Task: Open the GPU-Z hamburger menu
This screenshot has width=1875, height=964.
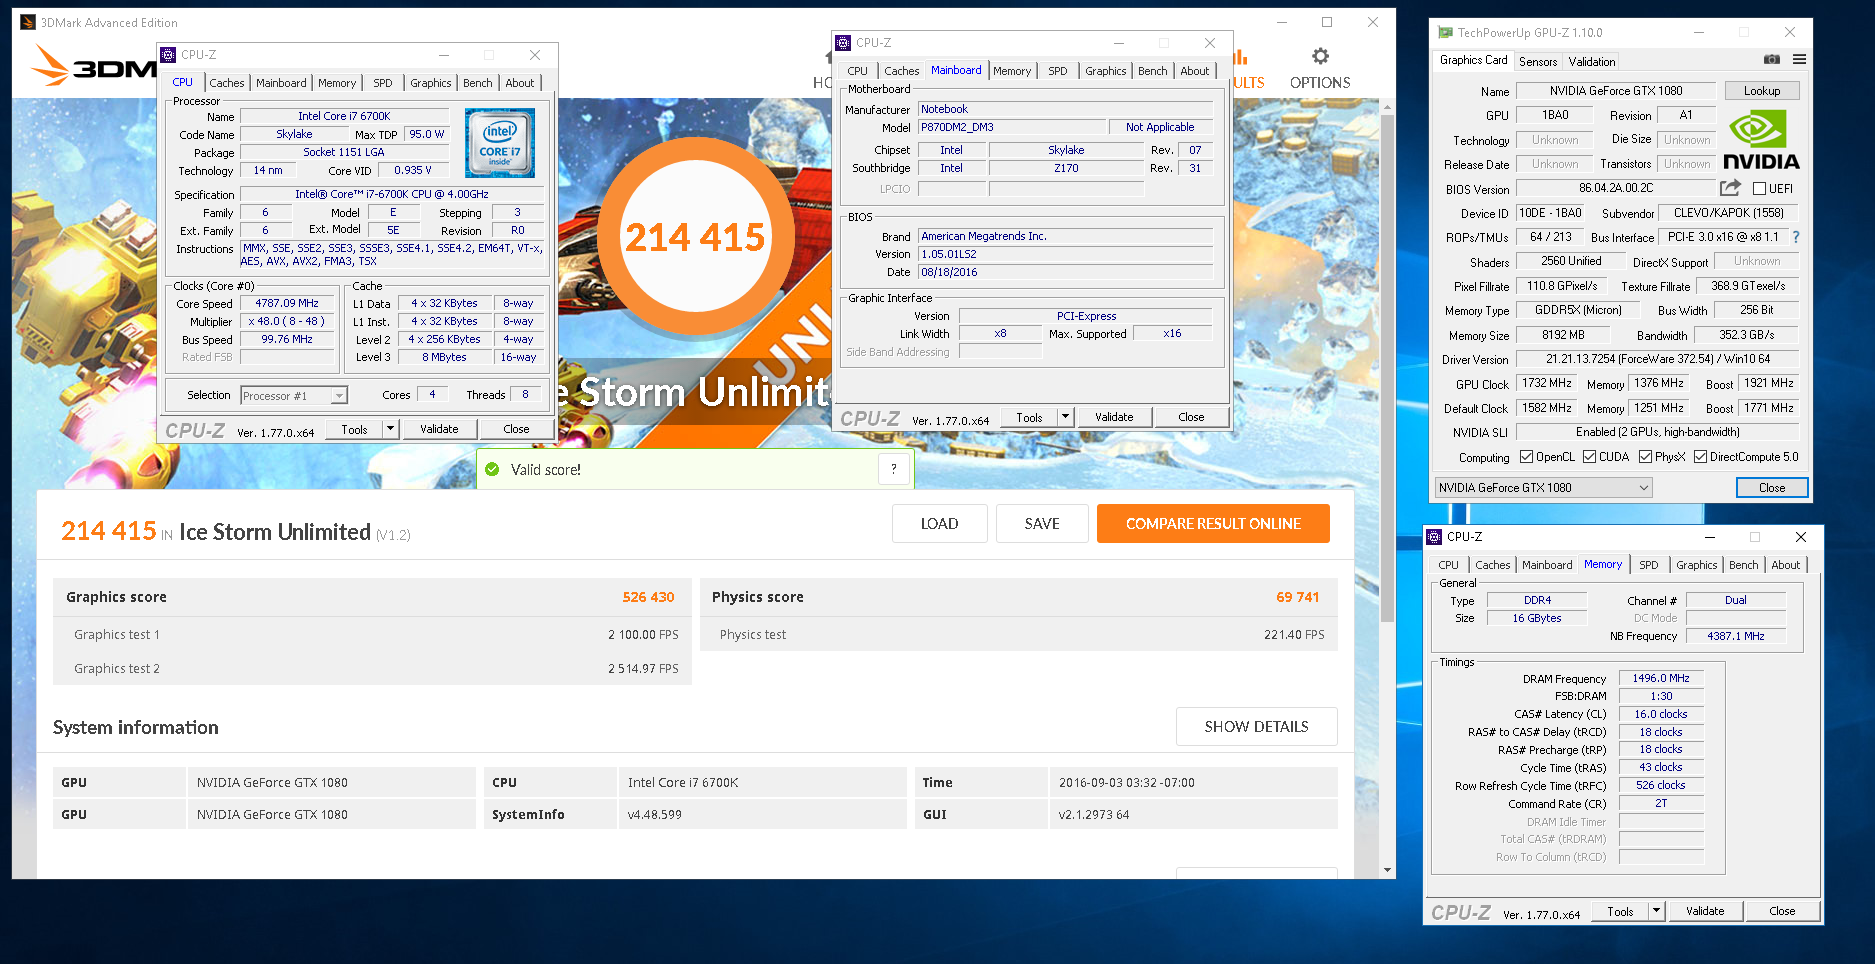Action: point(1799,60)
